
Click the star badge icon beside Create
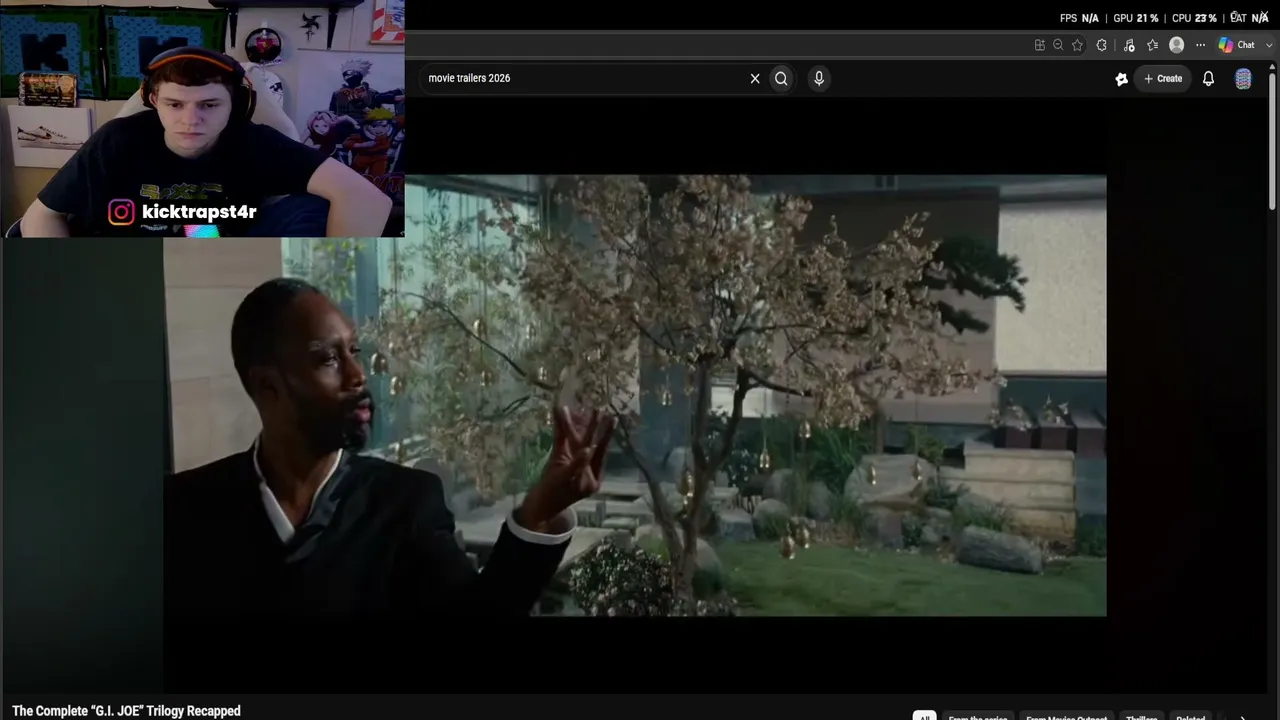tap(1121, 79)
